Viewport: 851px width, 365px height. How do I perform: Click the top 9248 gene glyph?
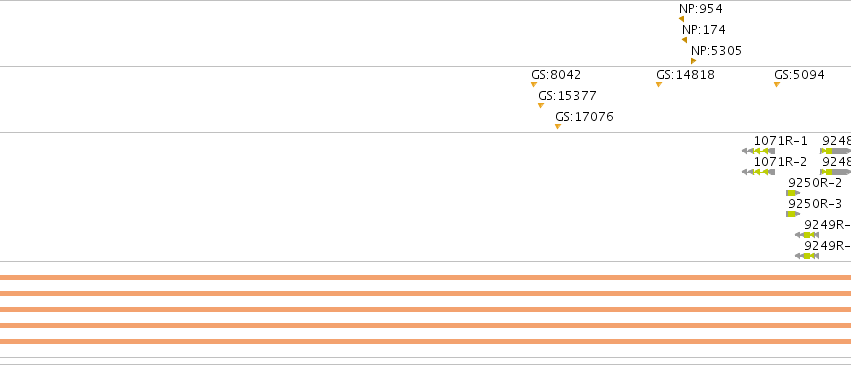pos(835,151)
